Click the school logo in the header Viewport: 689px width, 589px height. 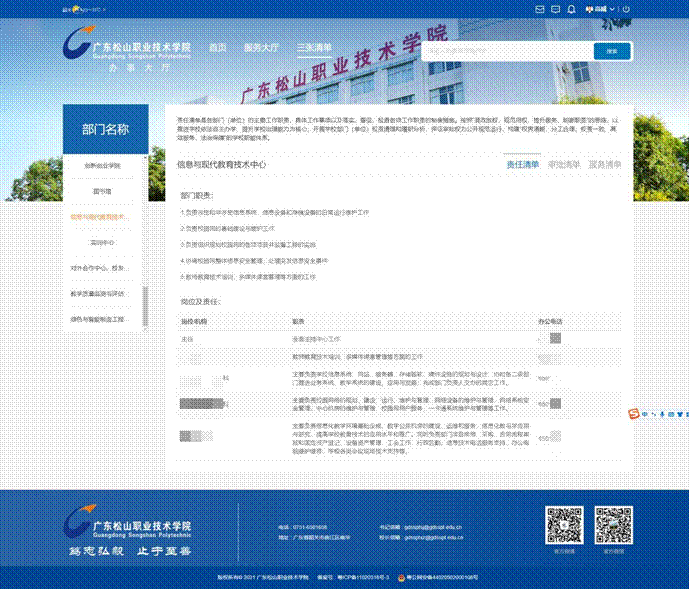[x=127, y=43]
